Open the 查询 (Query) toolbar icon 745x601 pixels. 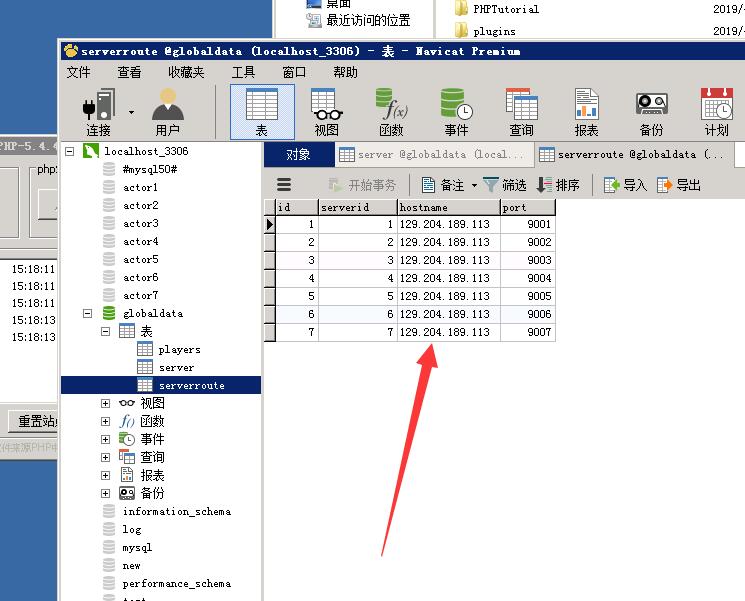521,111
